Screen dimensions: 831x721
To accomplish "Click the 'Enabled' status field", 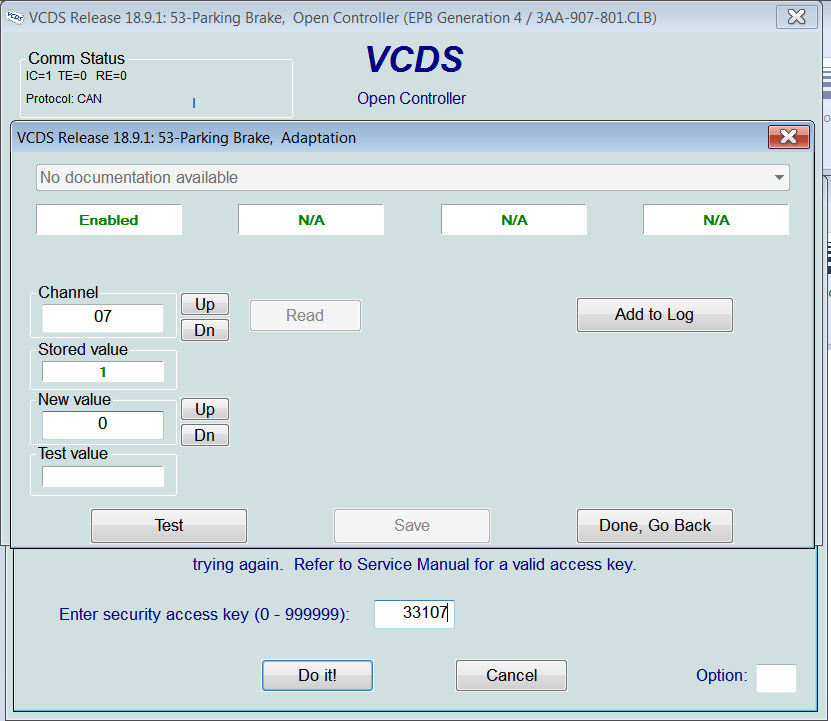I will tap(109, 219).
